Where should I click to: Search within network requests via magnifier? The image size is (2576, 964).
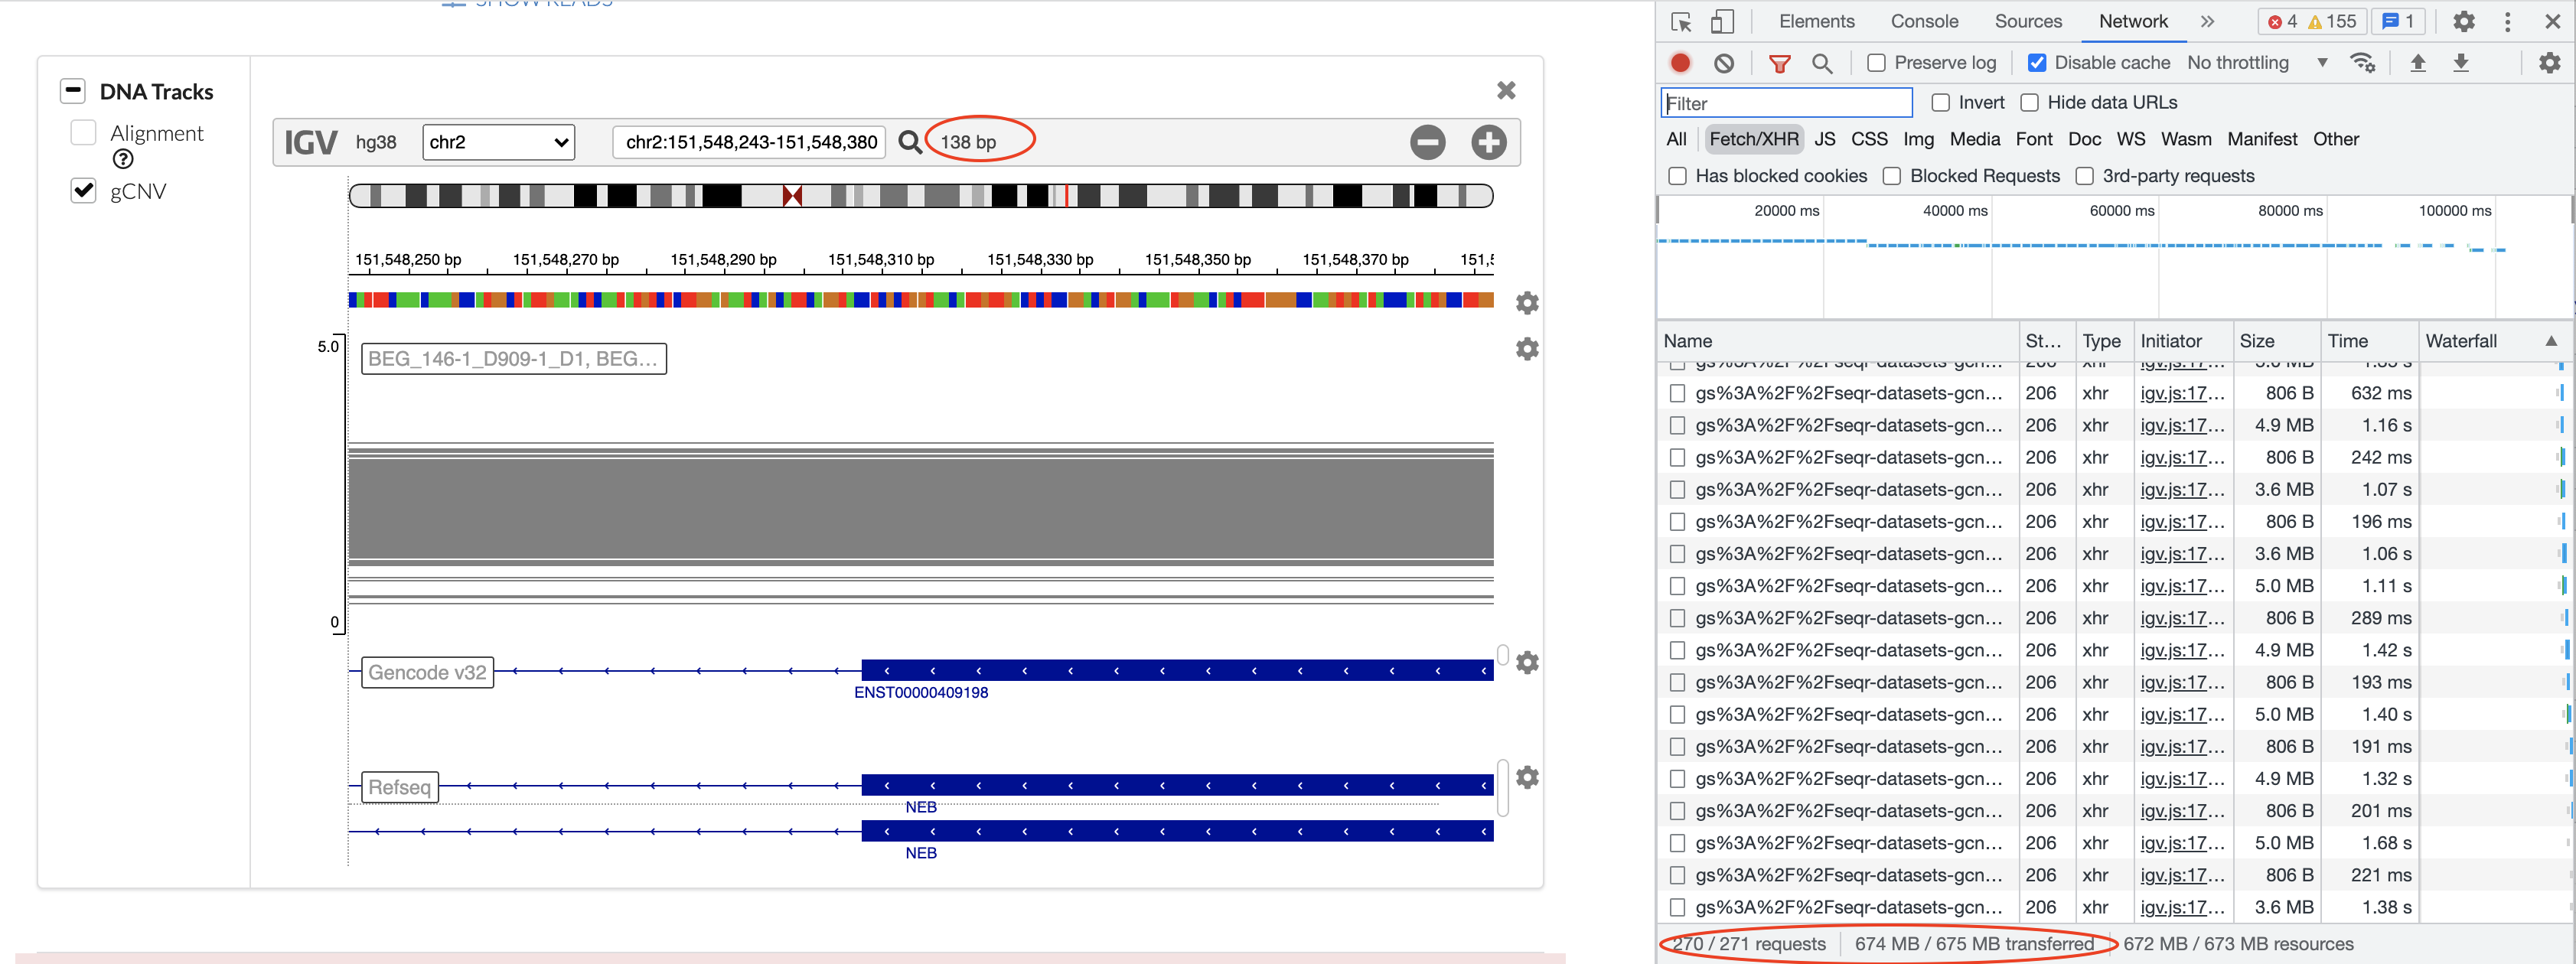click(1823, 62)
